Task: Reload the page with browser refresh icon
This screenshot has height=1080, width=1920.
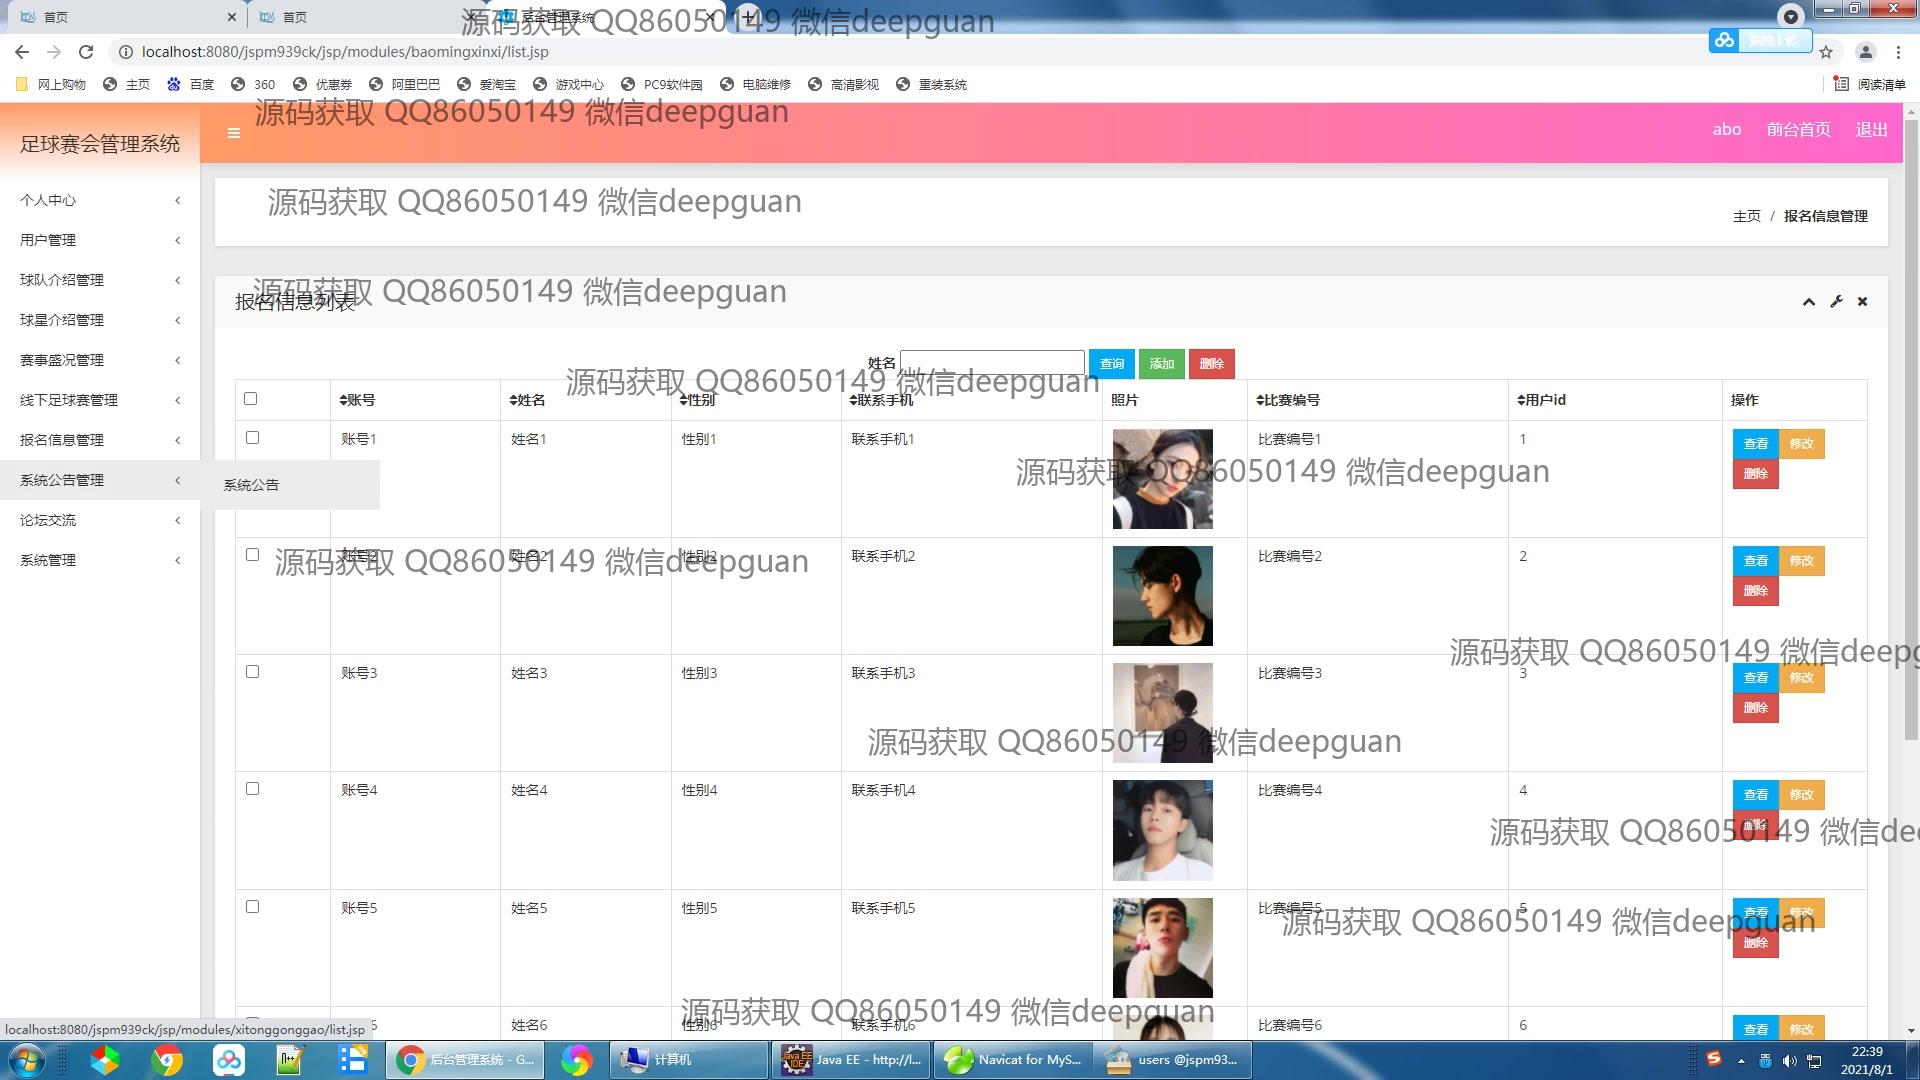Action: tap(86, 52)
